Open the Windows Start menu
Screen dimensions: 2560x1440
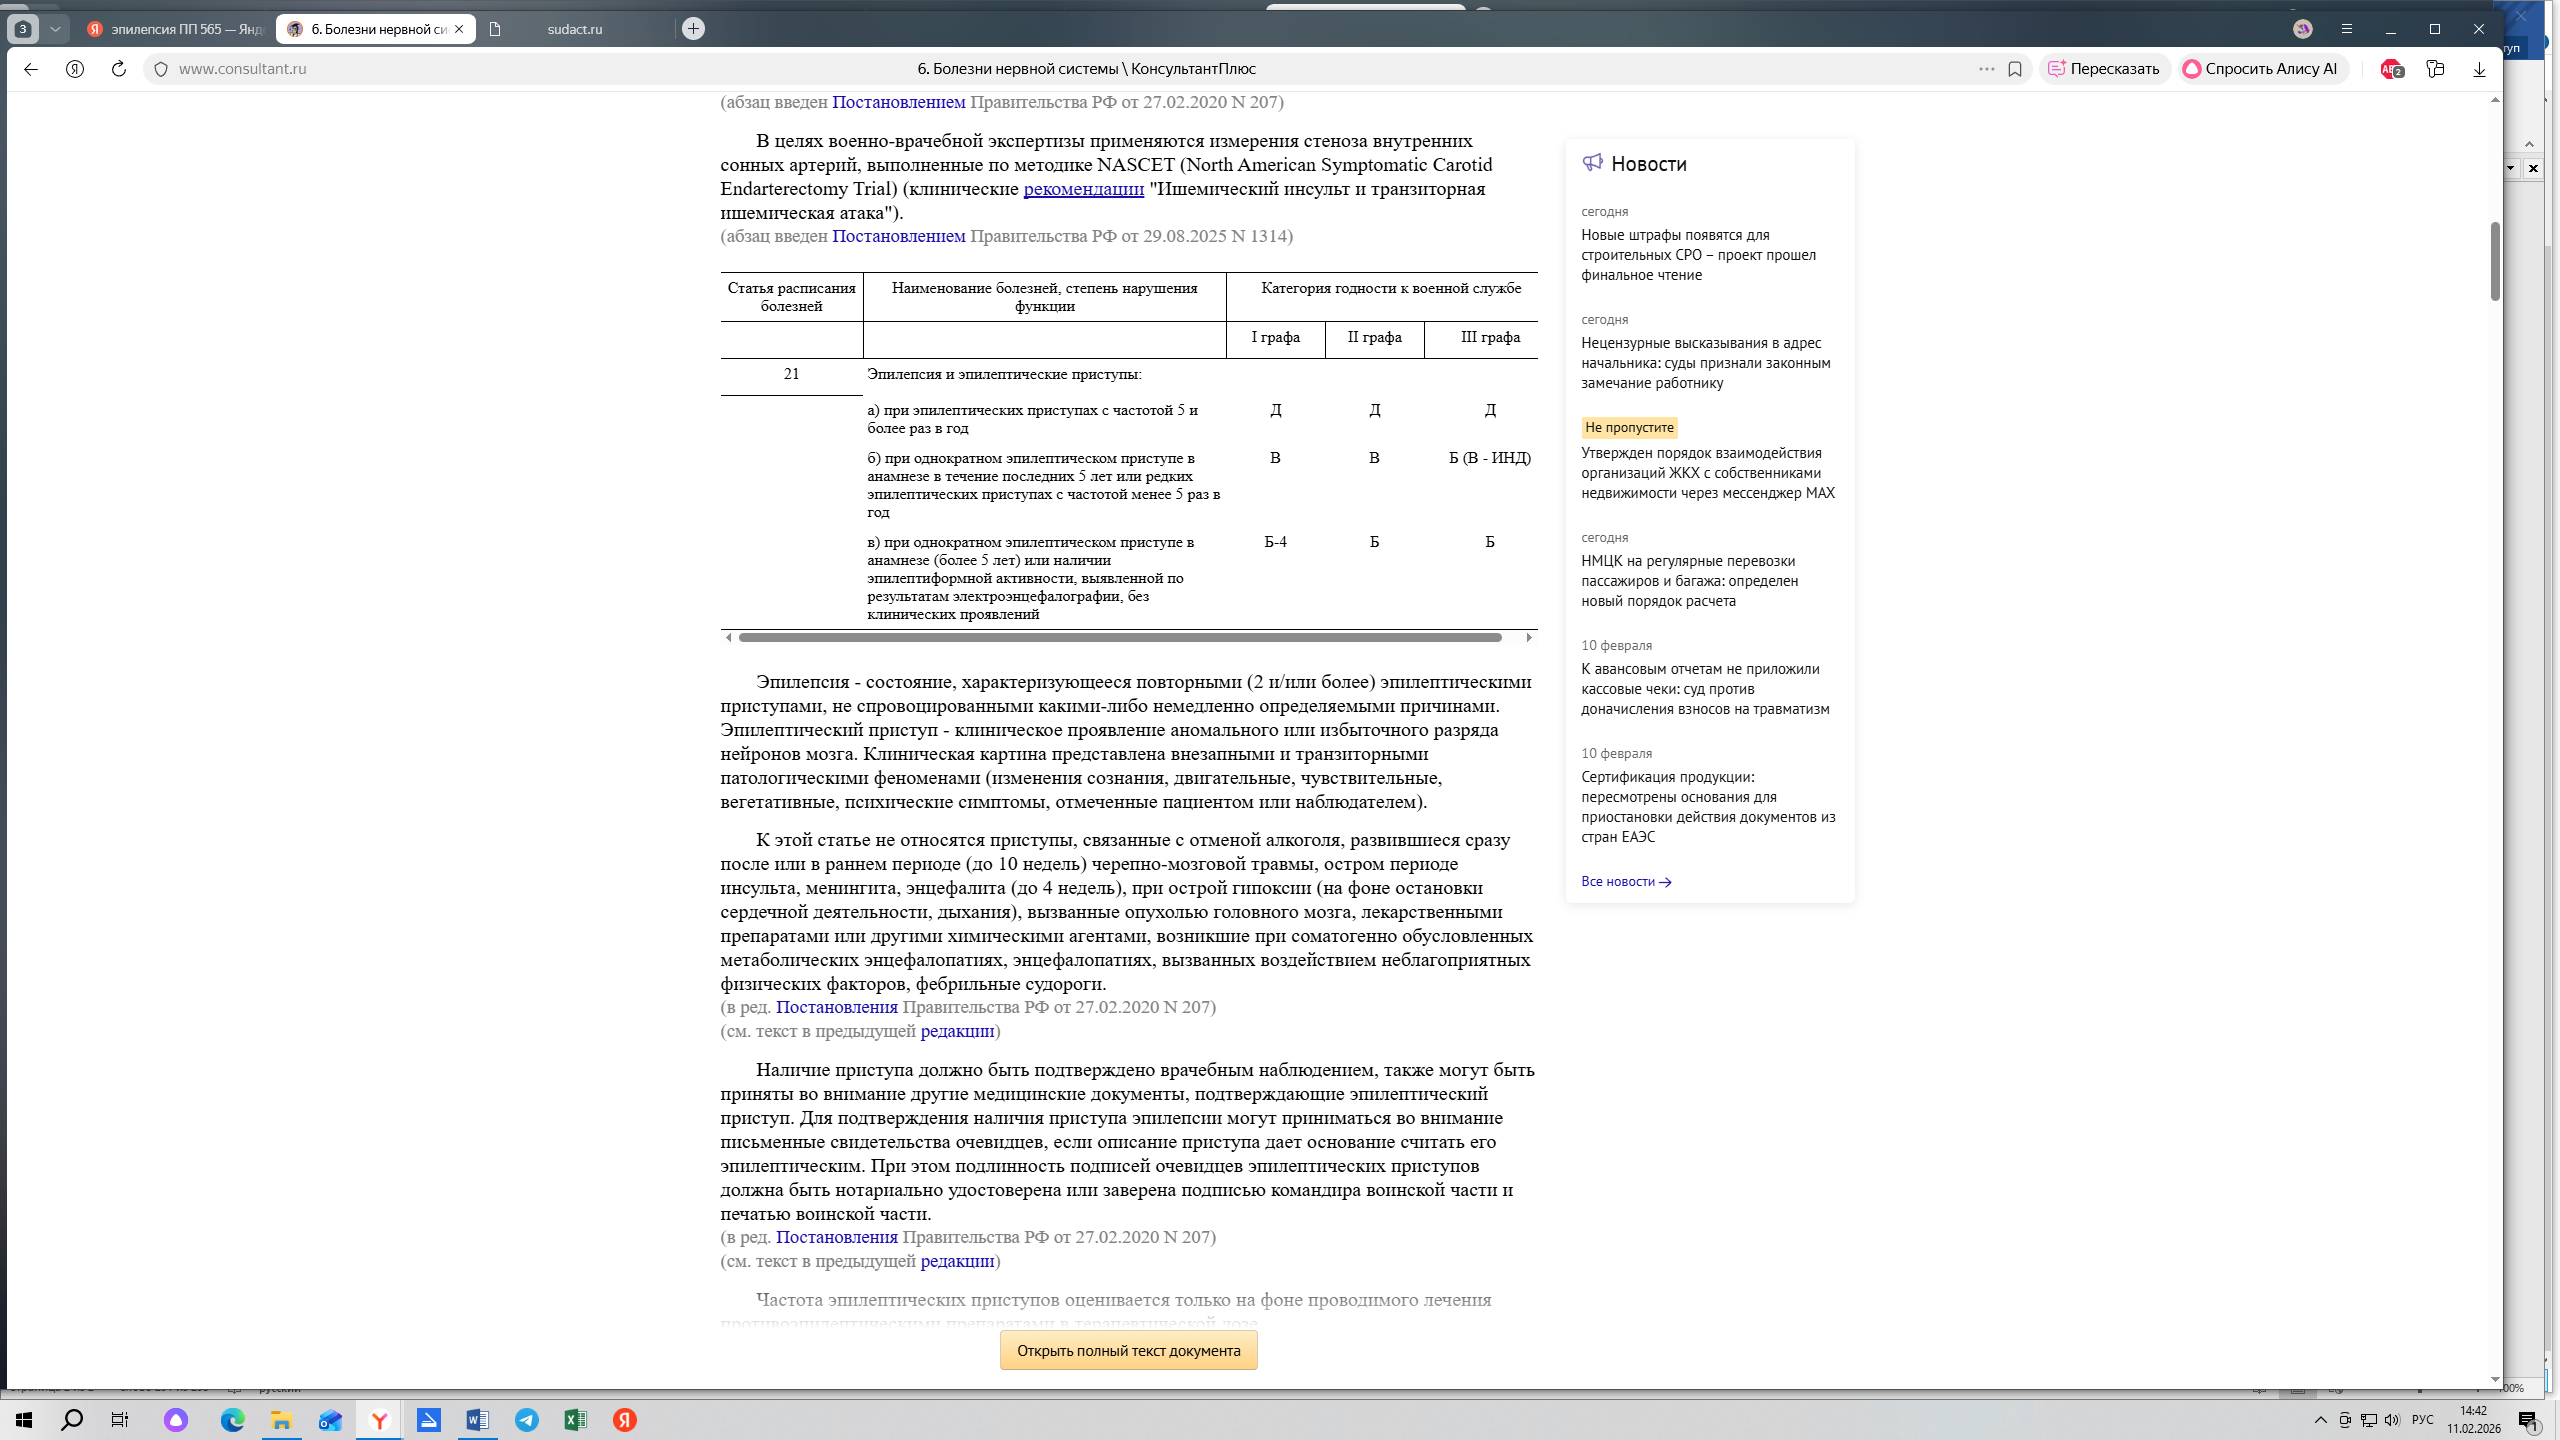tap(24, 1420)
